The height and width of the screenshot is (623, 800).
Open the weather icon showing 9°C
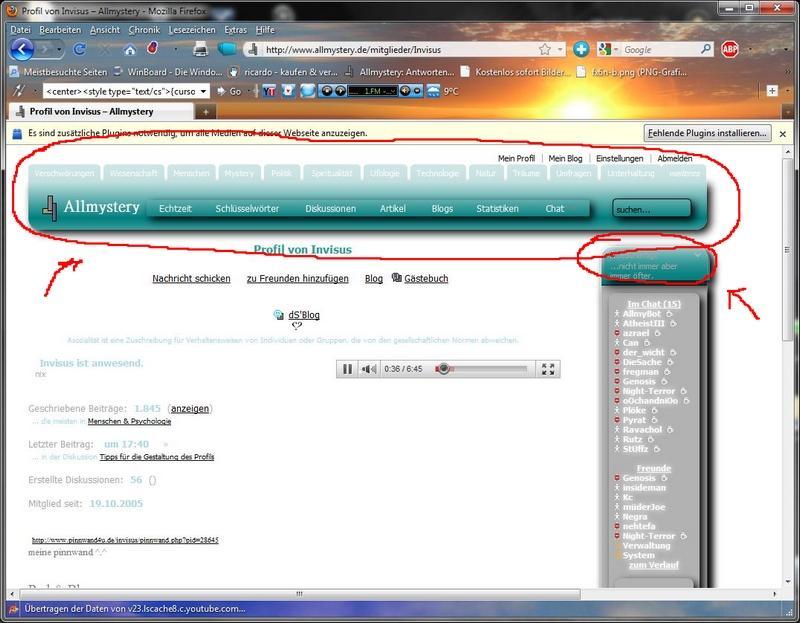433,91
